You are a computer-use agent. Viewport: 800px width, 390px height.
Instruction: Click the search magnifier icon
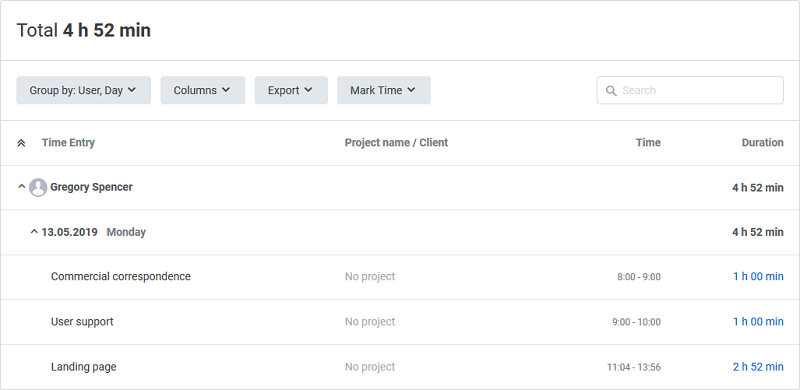click(x=611, y=90)
